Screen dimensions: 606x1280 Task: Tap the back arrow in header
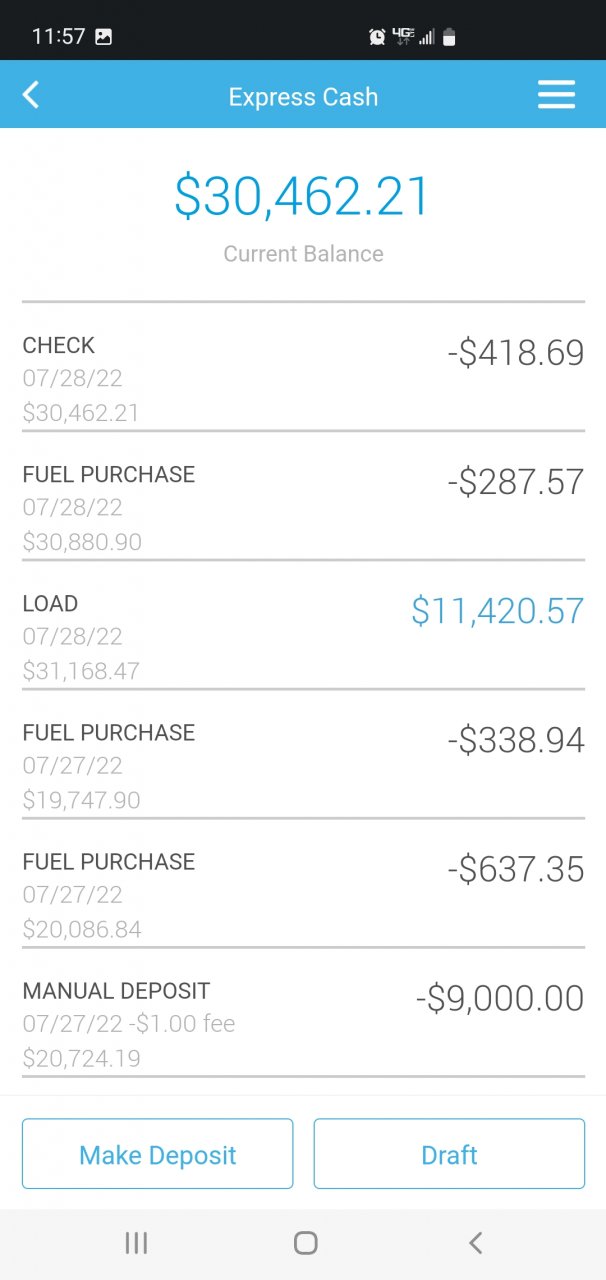pyautogui.click(x=31, y=96)
